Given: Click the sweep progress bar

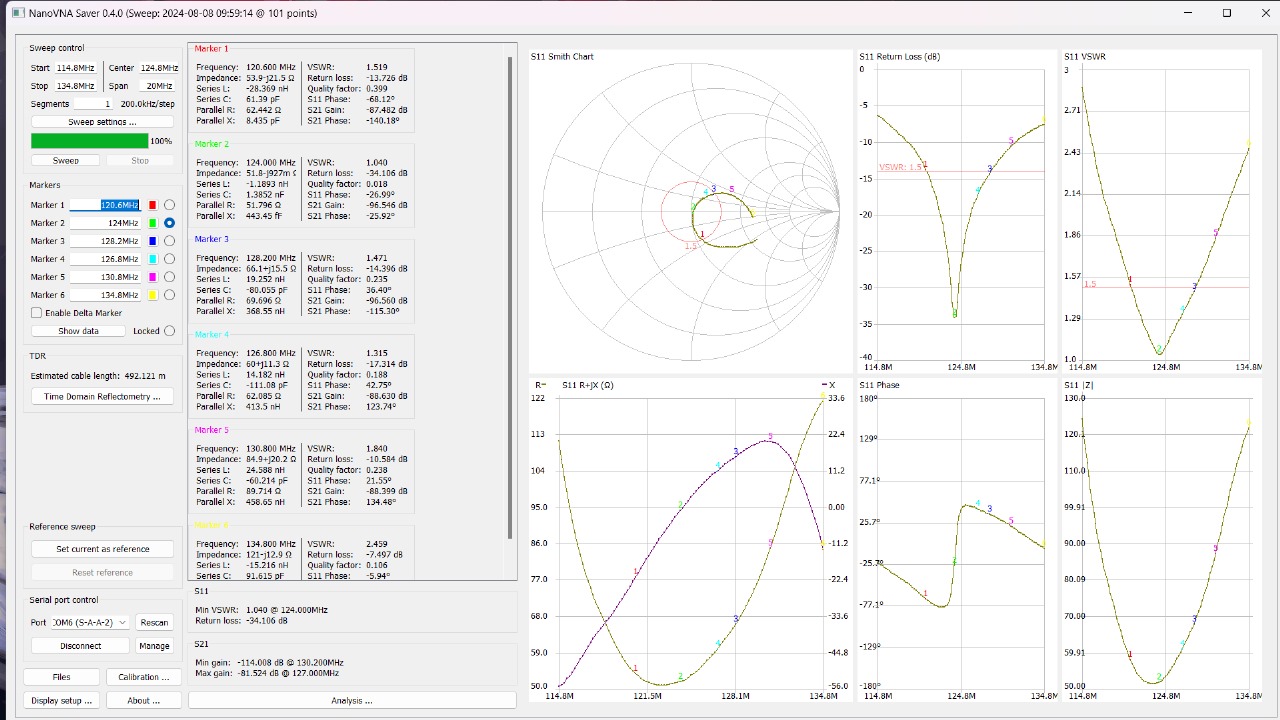Looking at the screenshot, I should point(90,141).
